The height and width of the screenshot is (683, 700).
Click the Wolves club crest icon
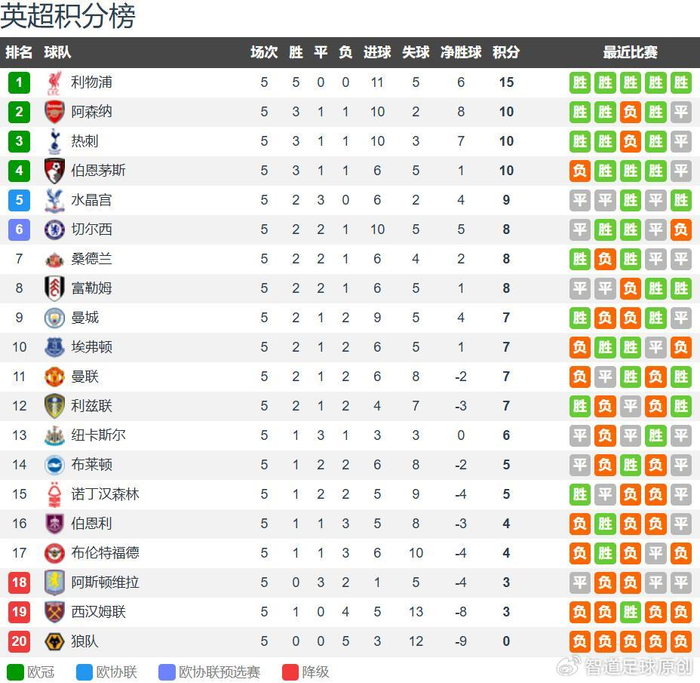tap(54, 641)
